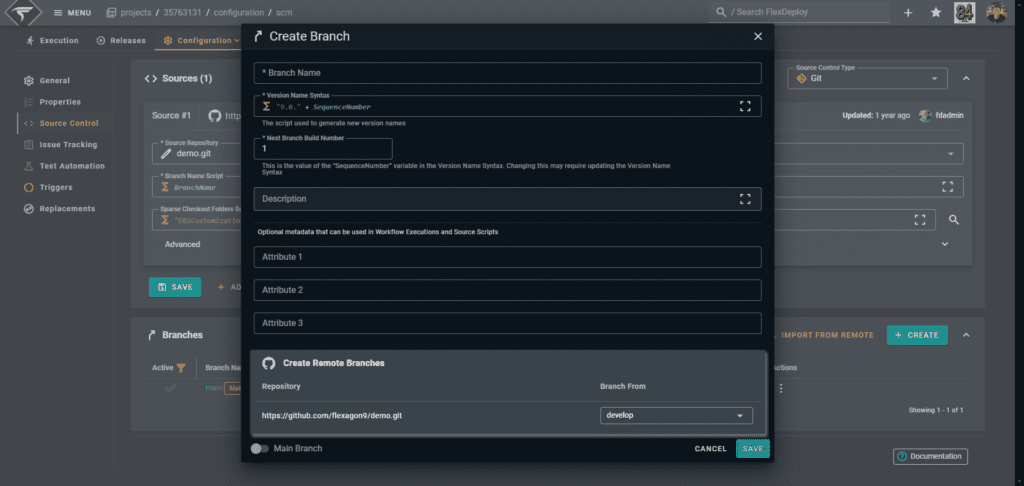Click the Source #1 label
1024x486 pixels.
171,116
